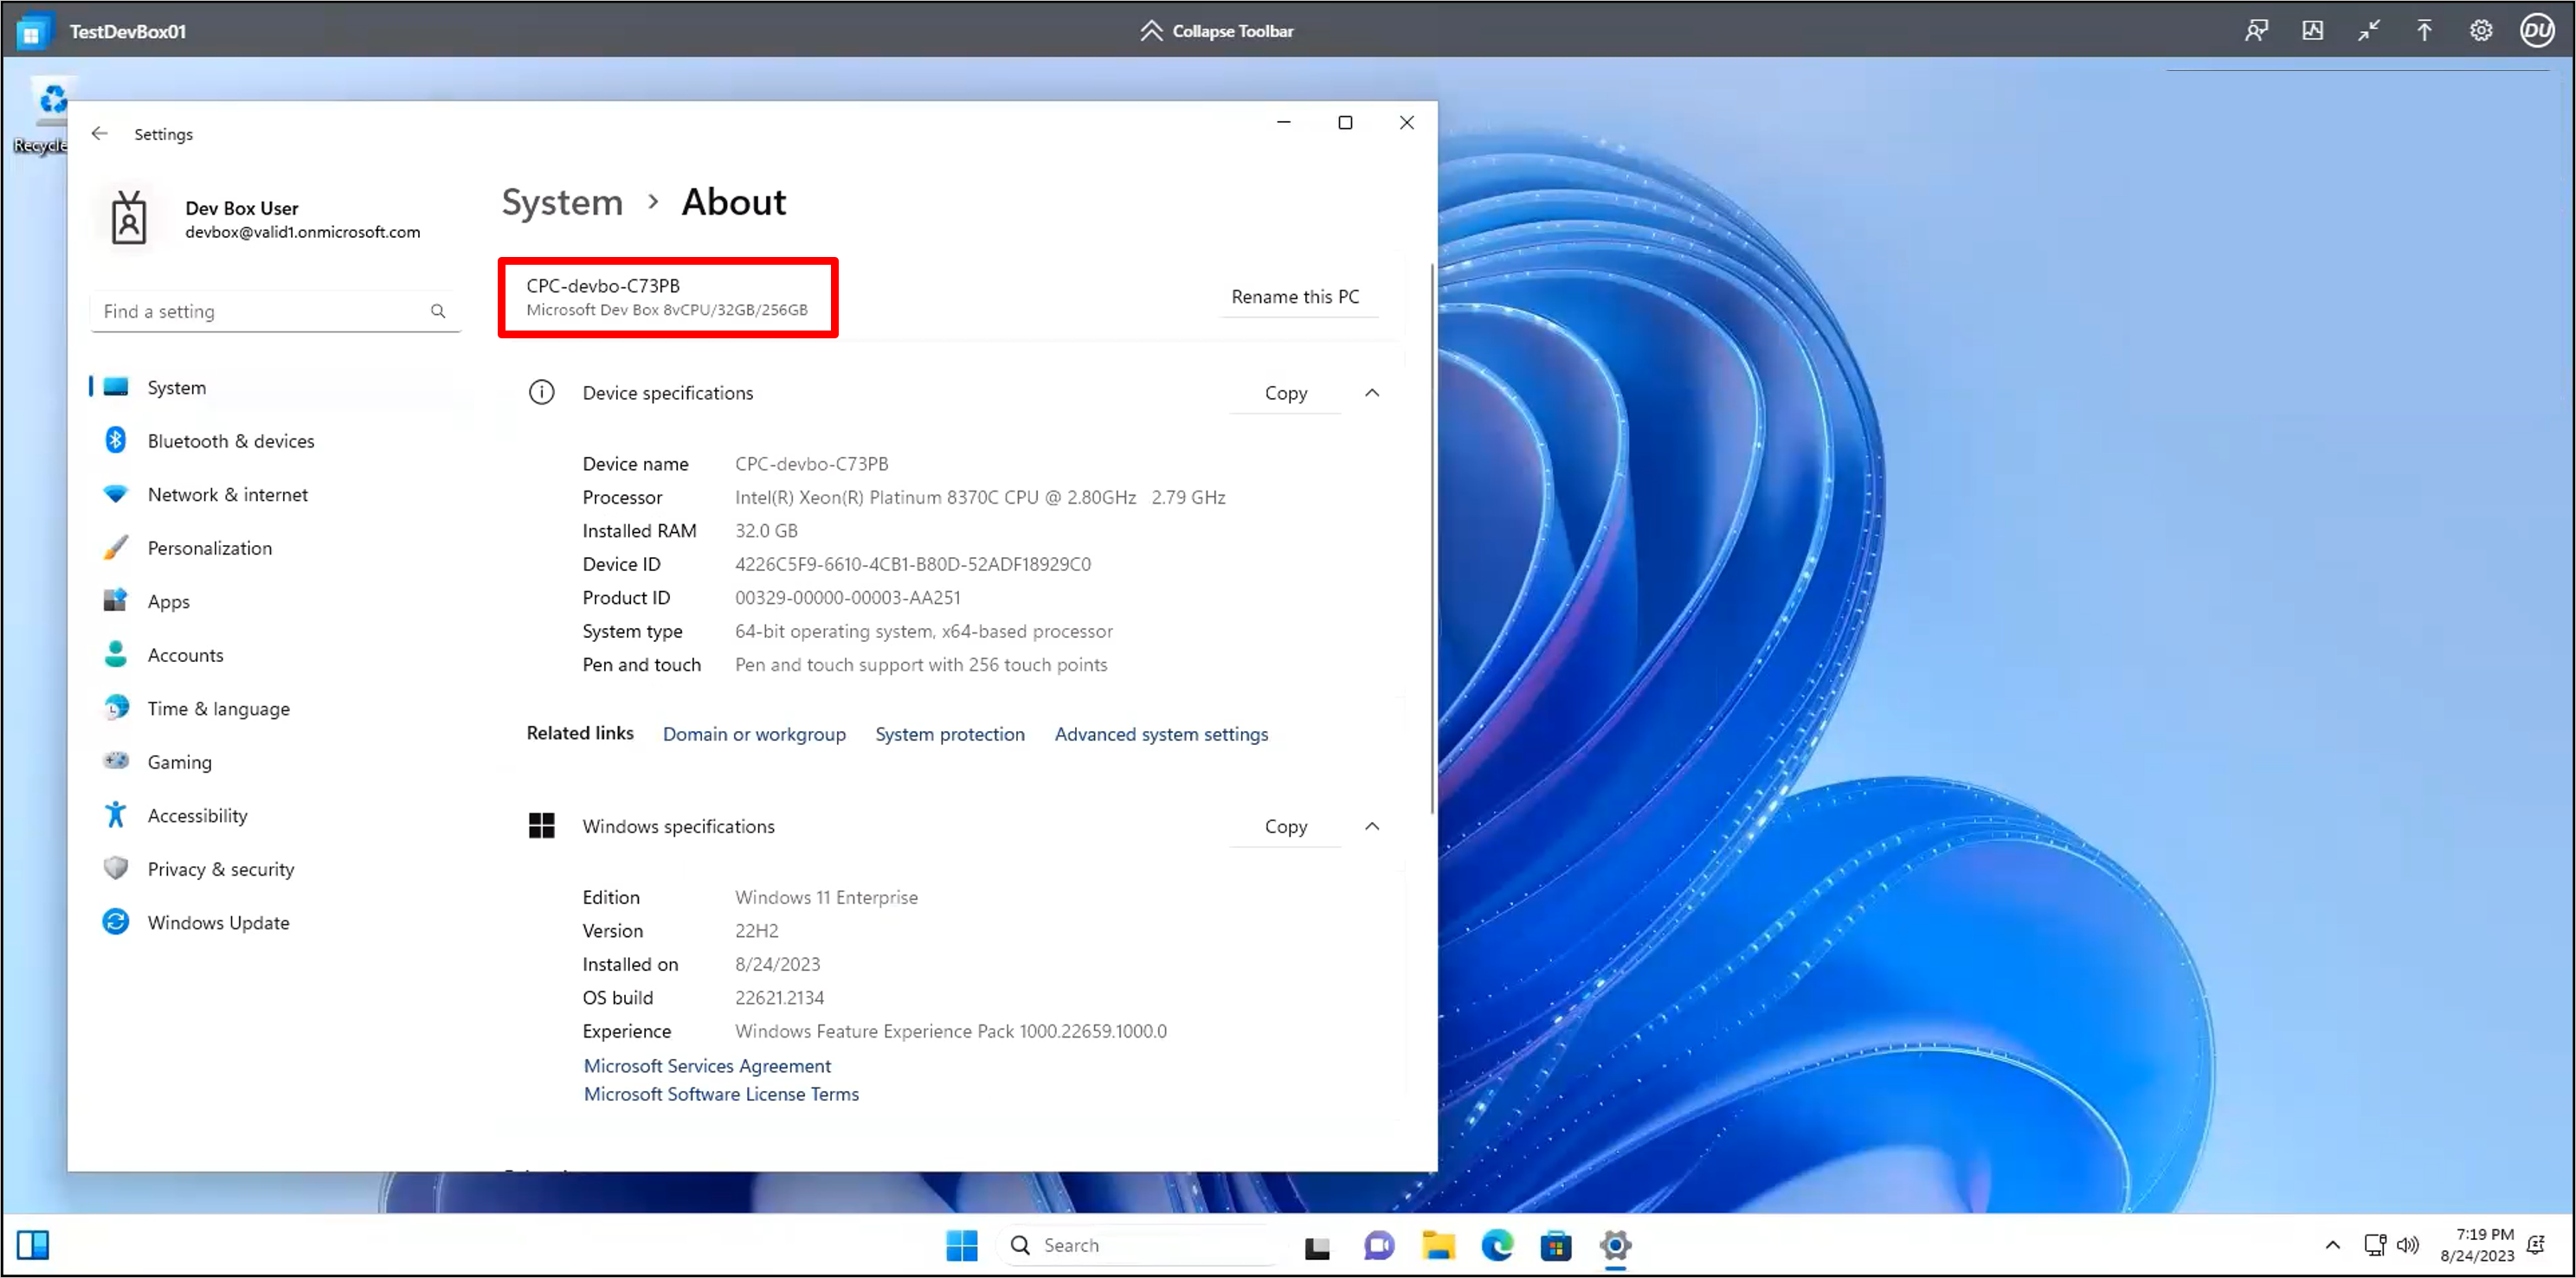
Task: Click the System breadcrumb in the header
Action: 562,202
